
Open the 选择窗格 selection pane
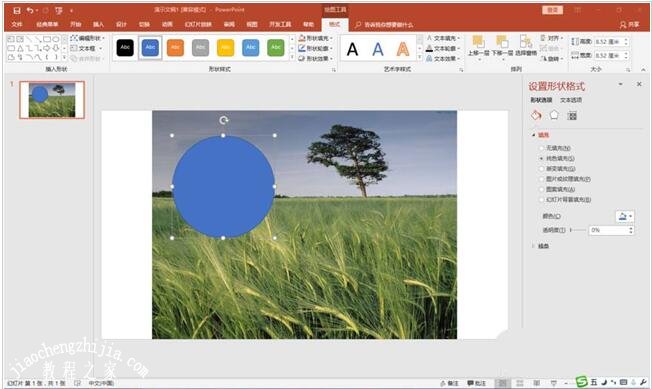click(526, 46)
